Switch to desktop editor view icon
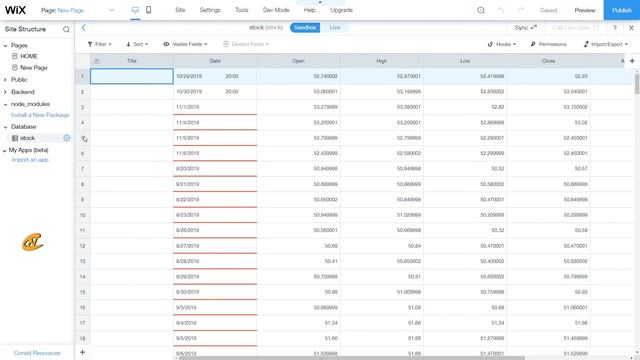640x360 pixels. tap(135, 10)
